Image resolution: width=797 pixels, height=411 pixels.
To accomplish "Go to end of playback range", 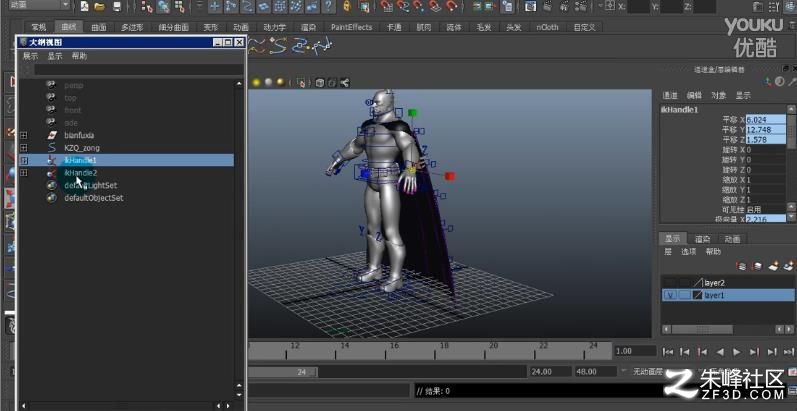I will (x=789, y=352).
